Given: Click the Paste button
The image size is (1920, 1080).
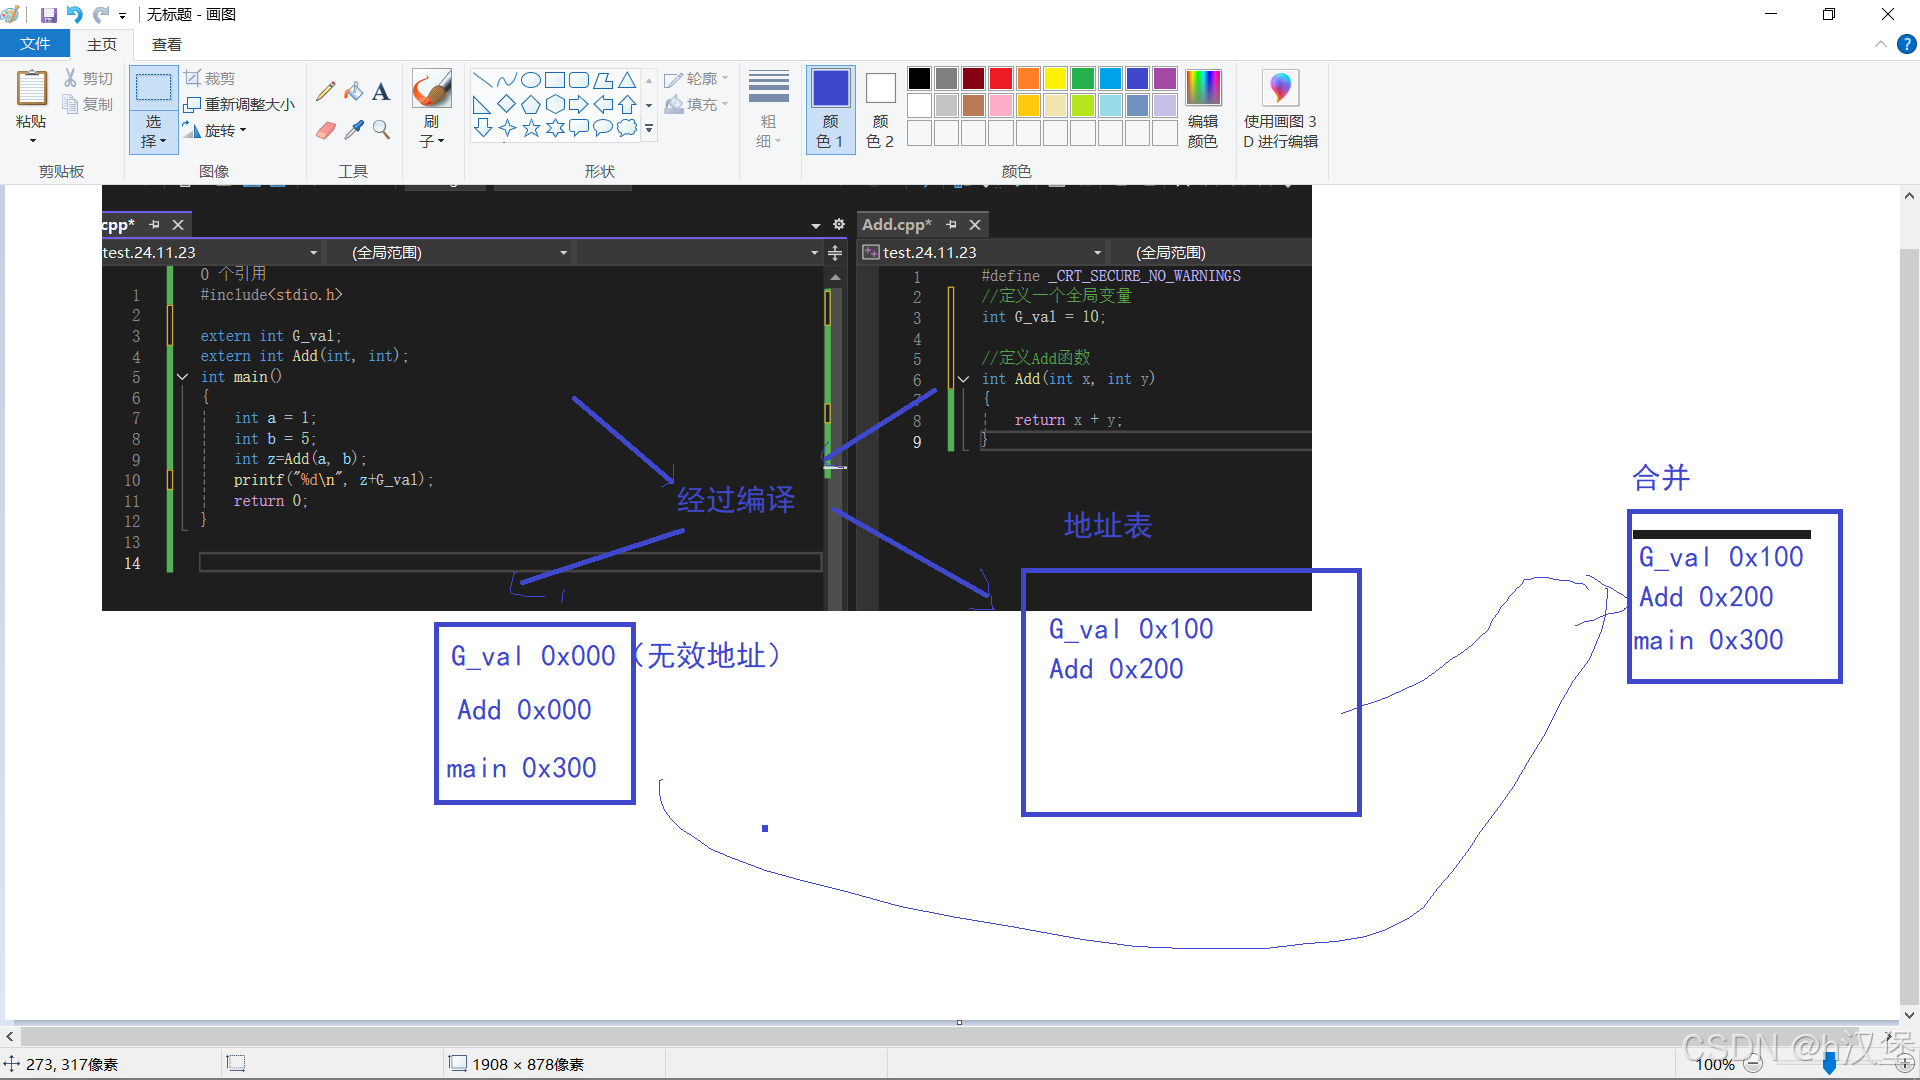Looking at the screenshot, I should 31,90.
